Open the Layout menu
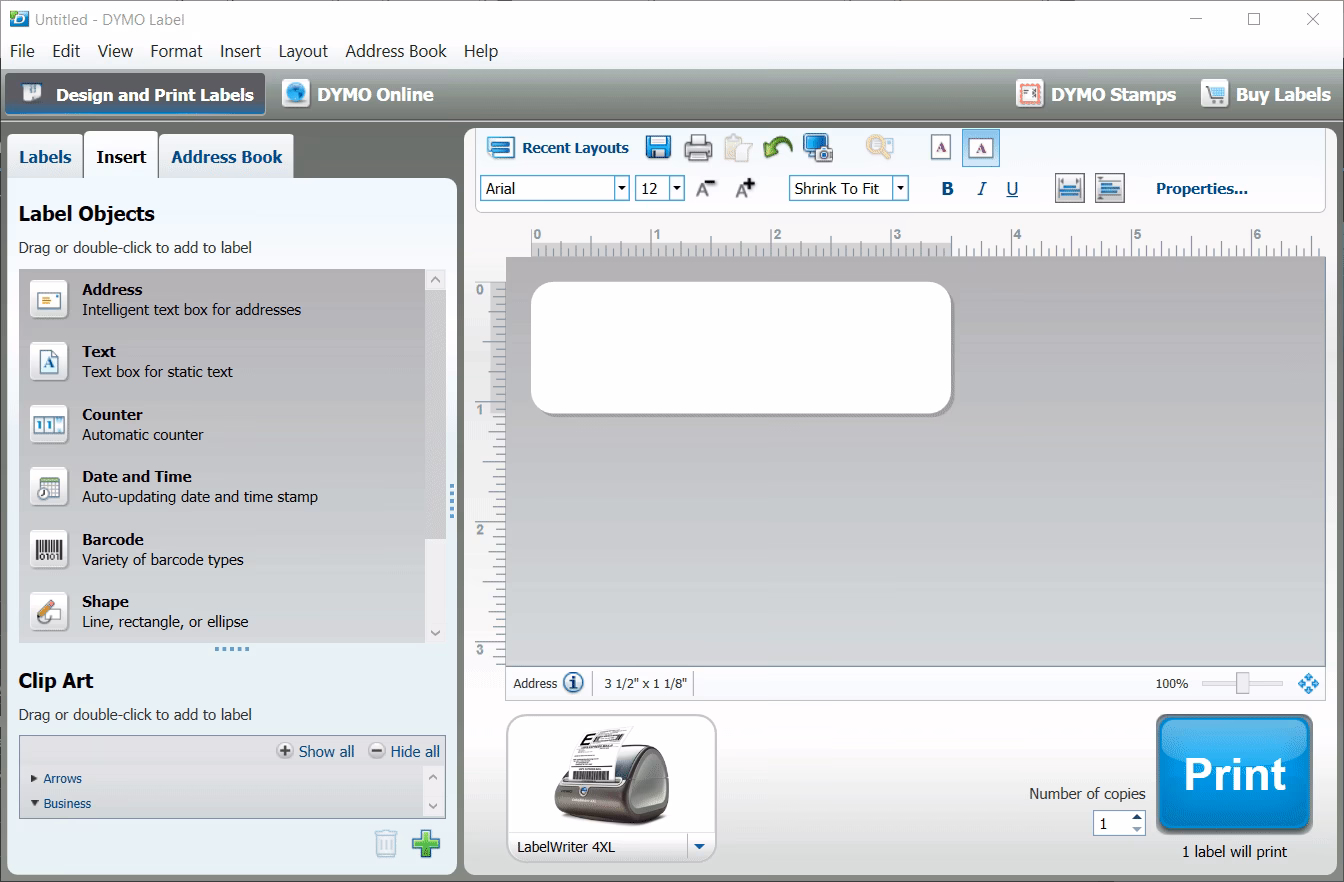This screenshot has height=882, width=1344. tap(303, 51)
